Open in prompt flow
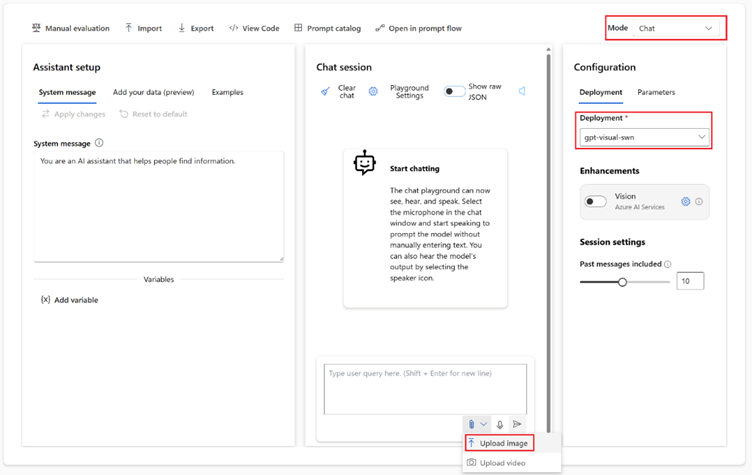The height and width of the screenshot is (475, 752). tap(419, 28)
